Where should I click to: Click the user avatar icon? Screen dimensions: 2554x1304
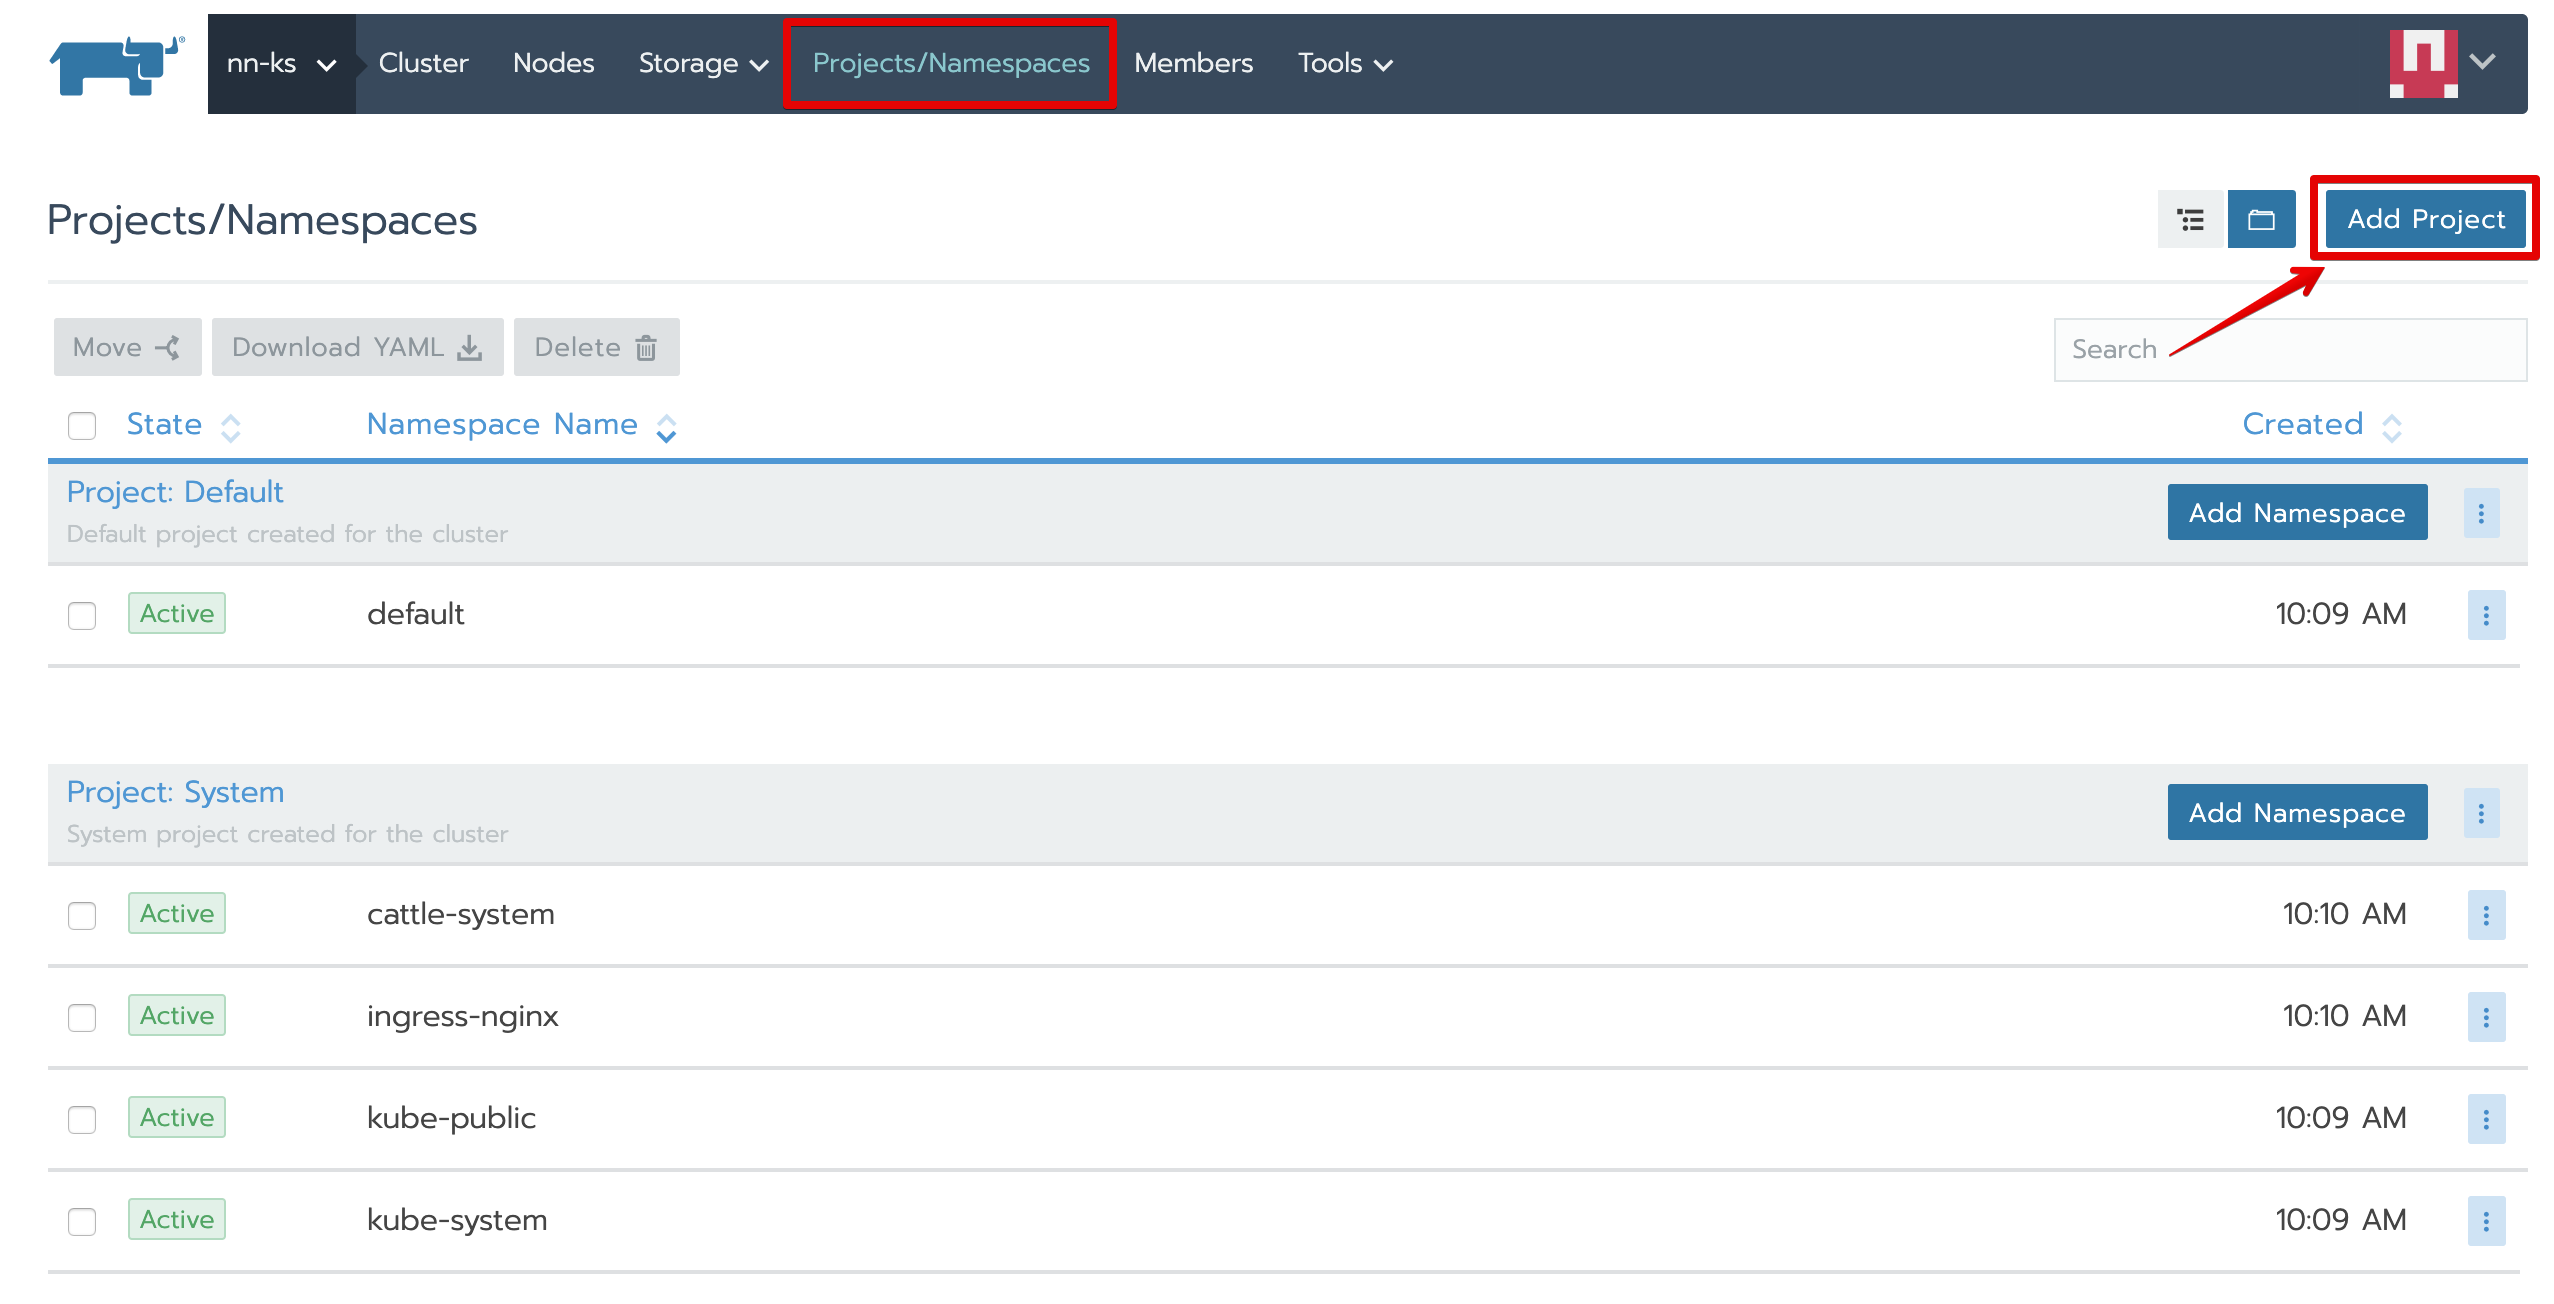coord(2423,63)
